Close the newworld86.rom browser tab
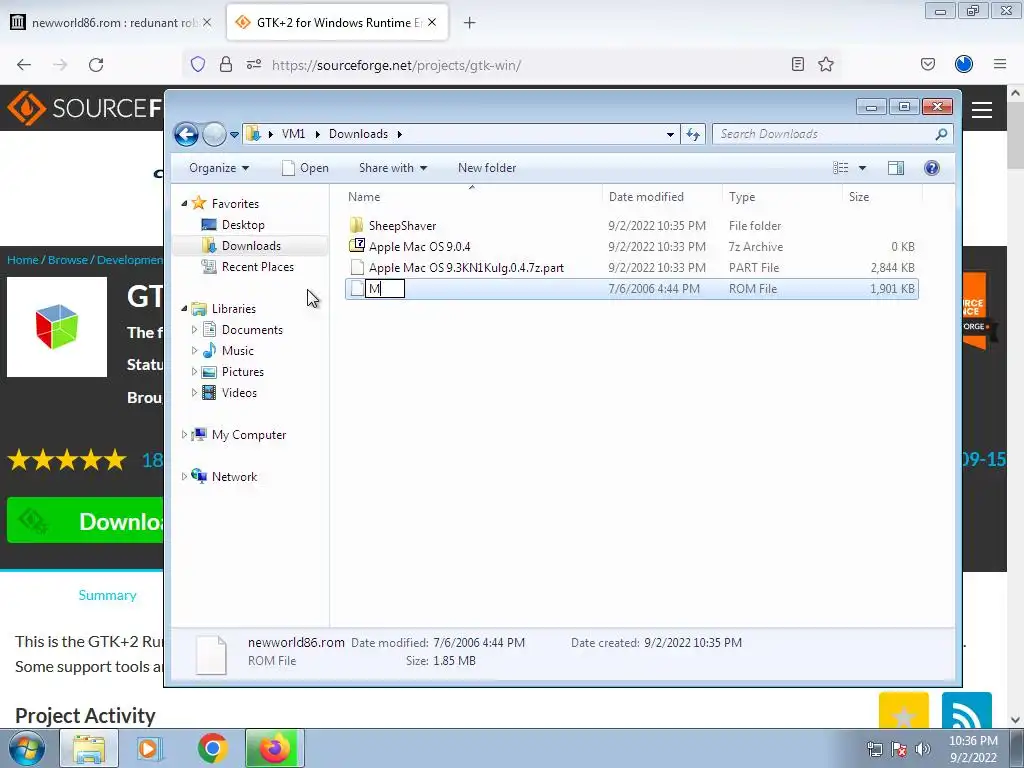Viewport: 1024px width, 768px height. [207, 22]
